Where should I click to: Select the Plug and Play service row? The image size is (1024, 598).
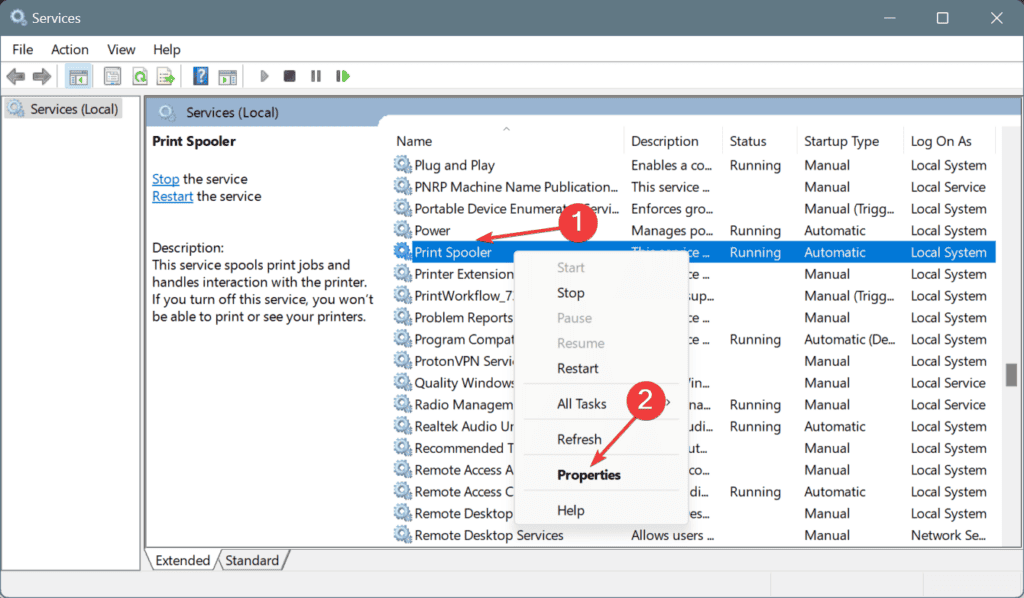(694, 165)
